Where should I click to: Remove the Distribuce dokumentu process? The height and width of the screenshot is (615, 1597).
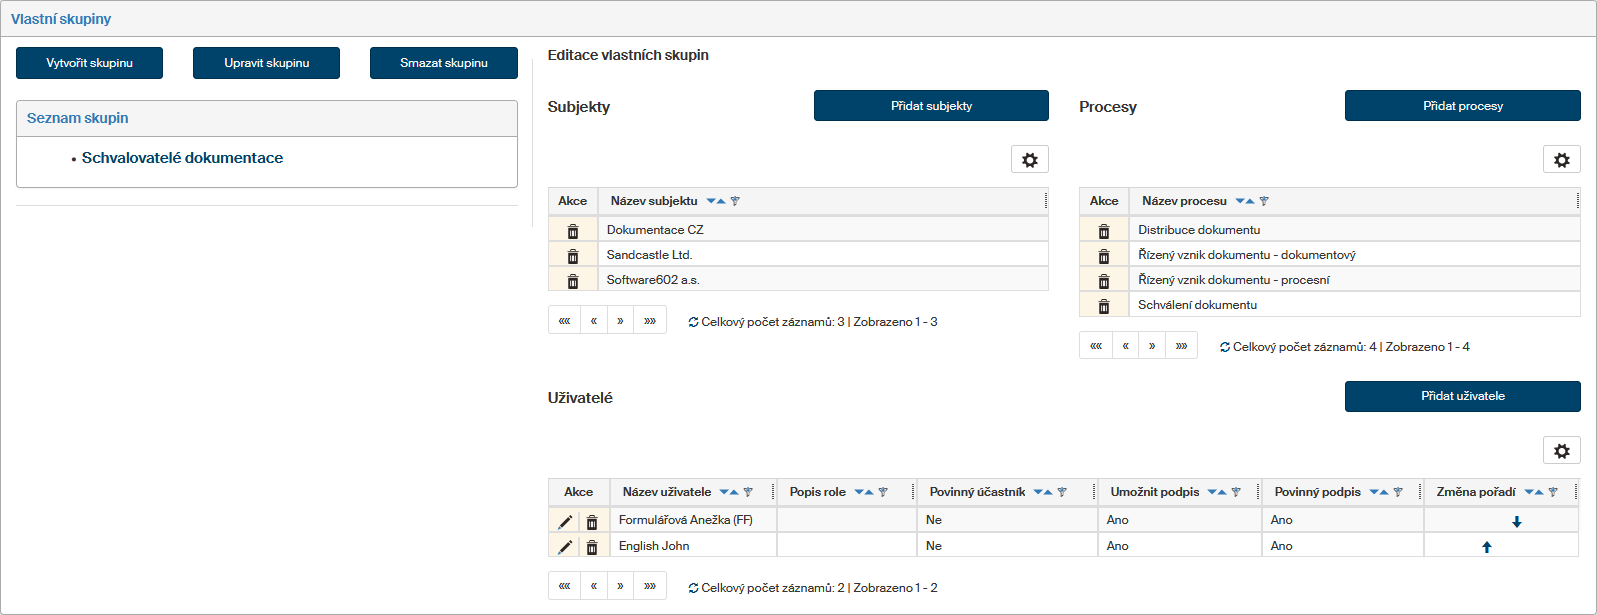click(1104, 231)
